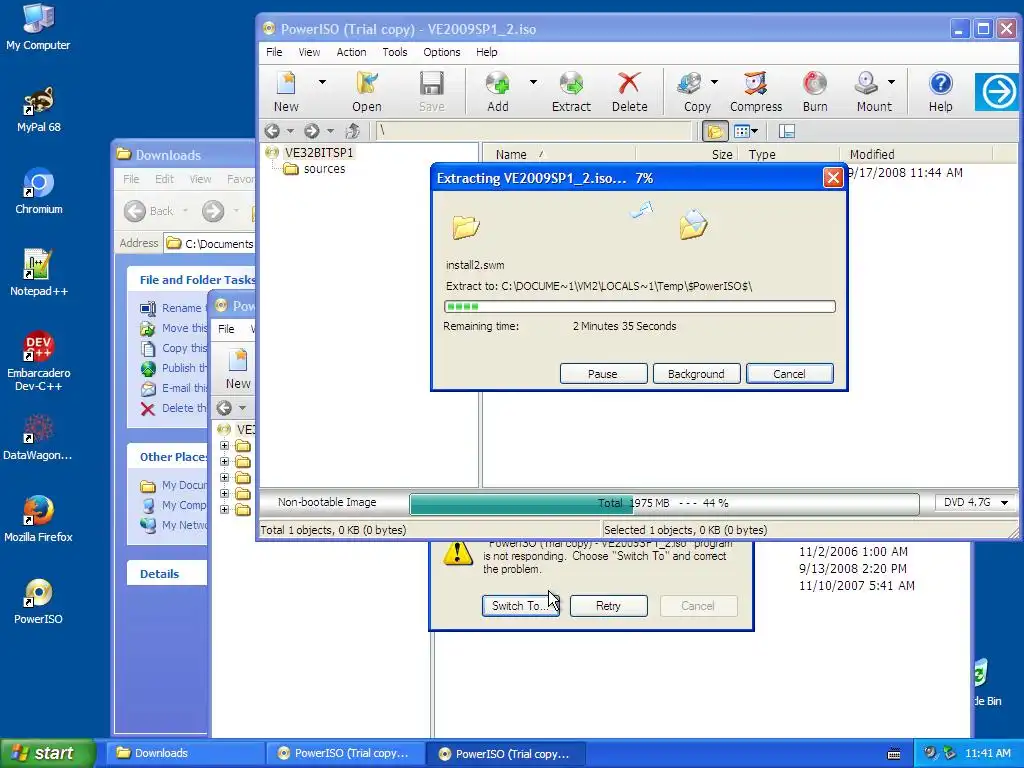Click the Forward navigation arrow in PowerISO
This screenshot has width=1024, height=768.
[x=312, y=131]
